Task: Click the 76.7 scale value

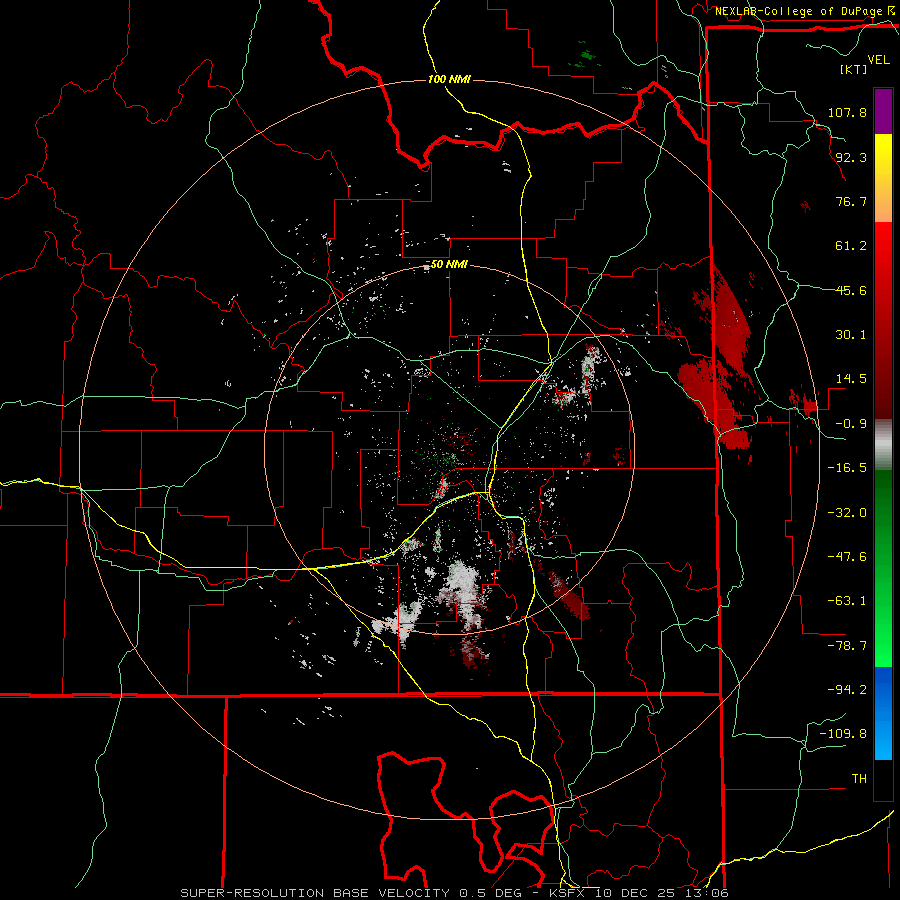Action: (851, 201)
